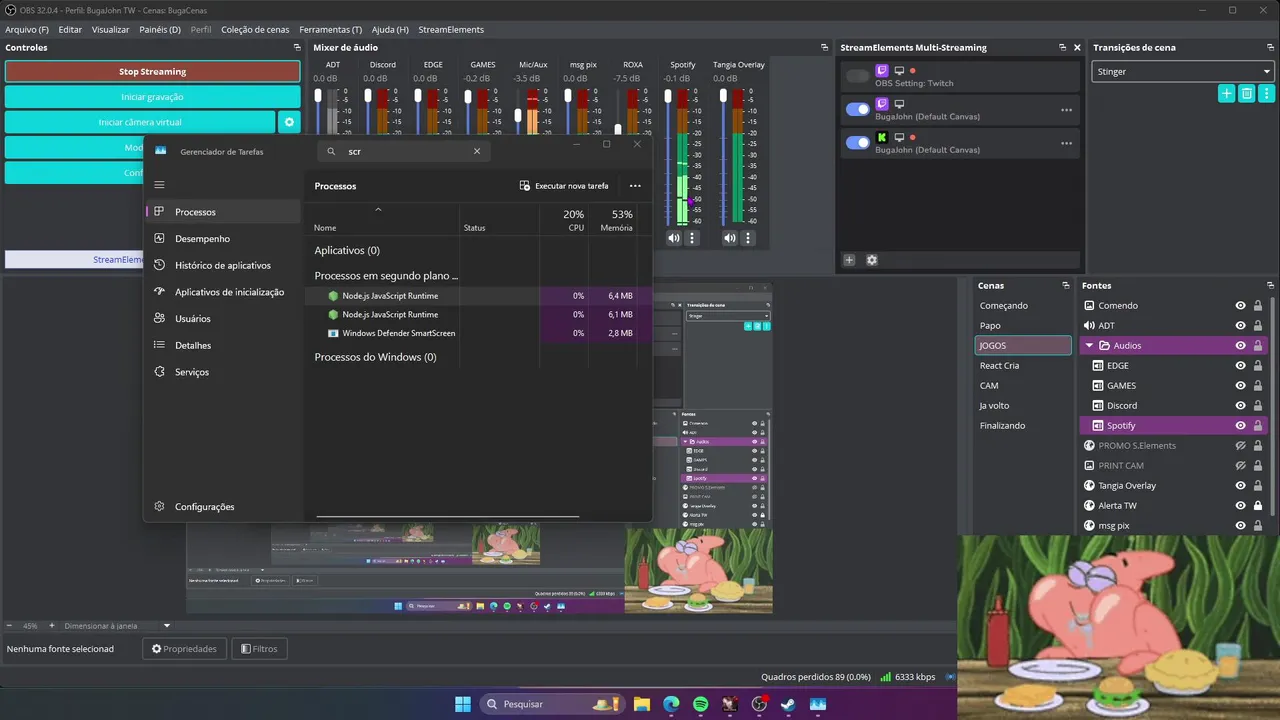Open Steam from the taskbar
Screen dimensions: 1280x720
[x=788, y=704]
